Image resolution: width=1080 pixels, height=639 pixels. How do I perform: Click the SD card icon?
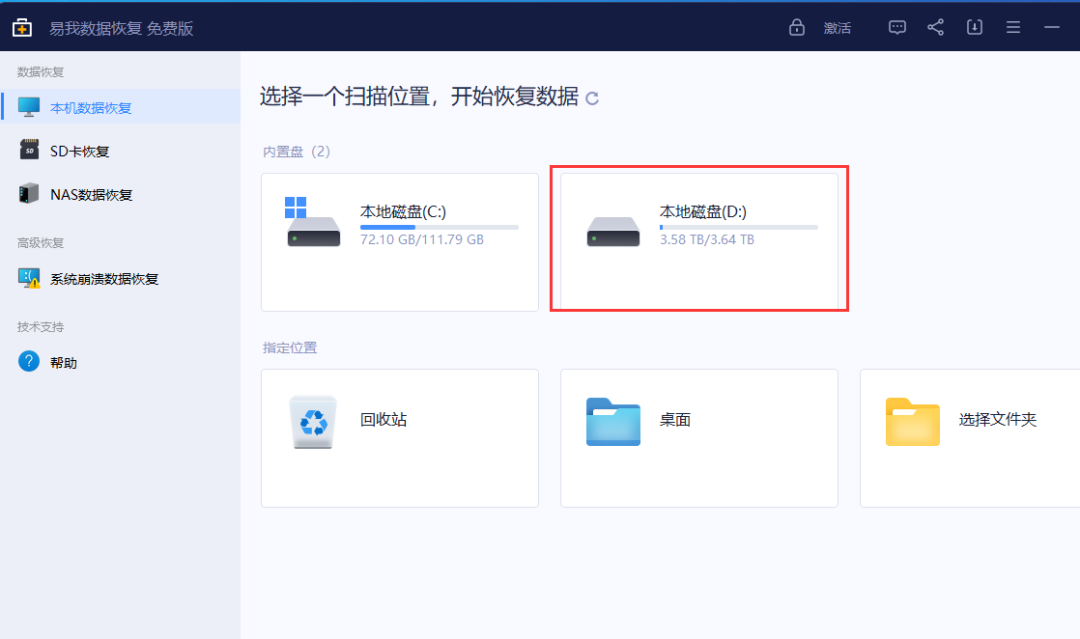[x=29, y=149]
